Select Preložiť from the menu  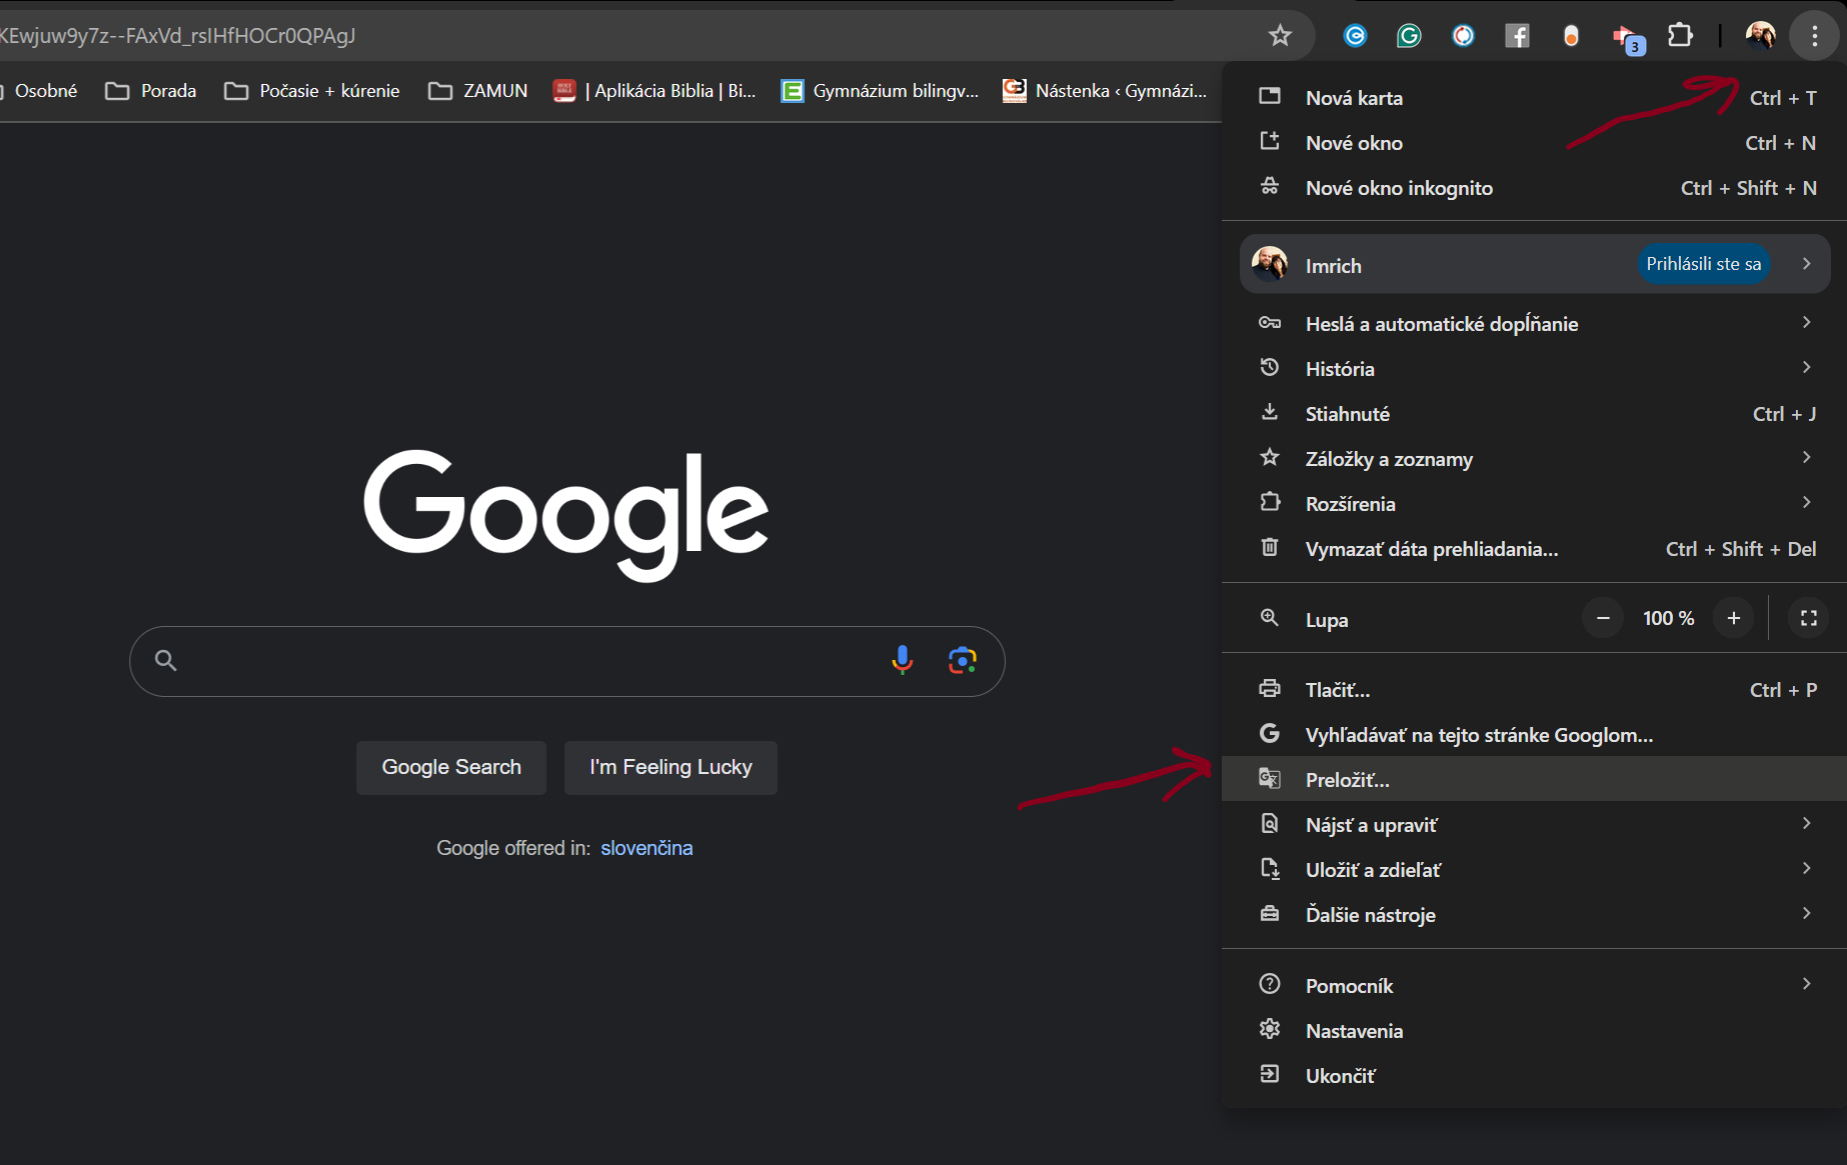(x=1347, y=779)
